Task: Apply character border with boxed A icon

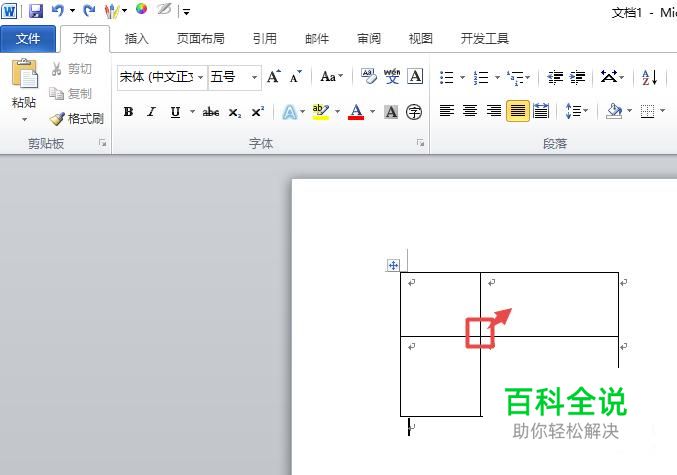Action: pos(415,76)
